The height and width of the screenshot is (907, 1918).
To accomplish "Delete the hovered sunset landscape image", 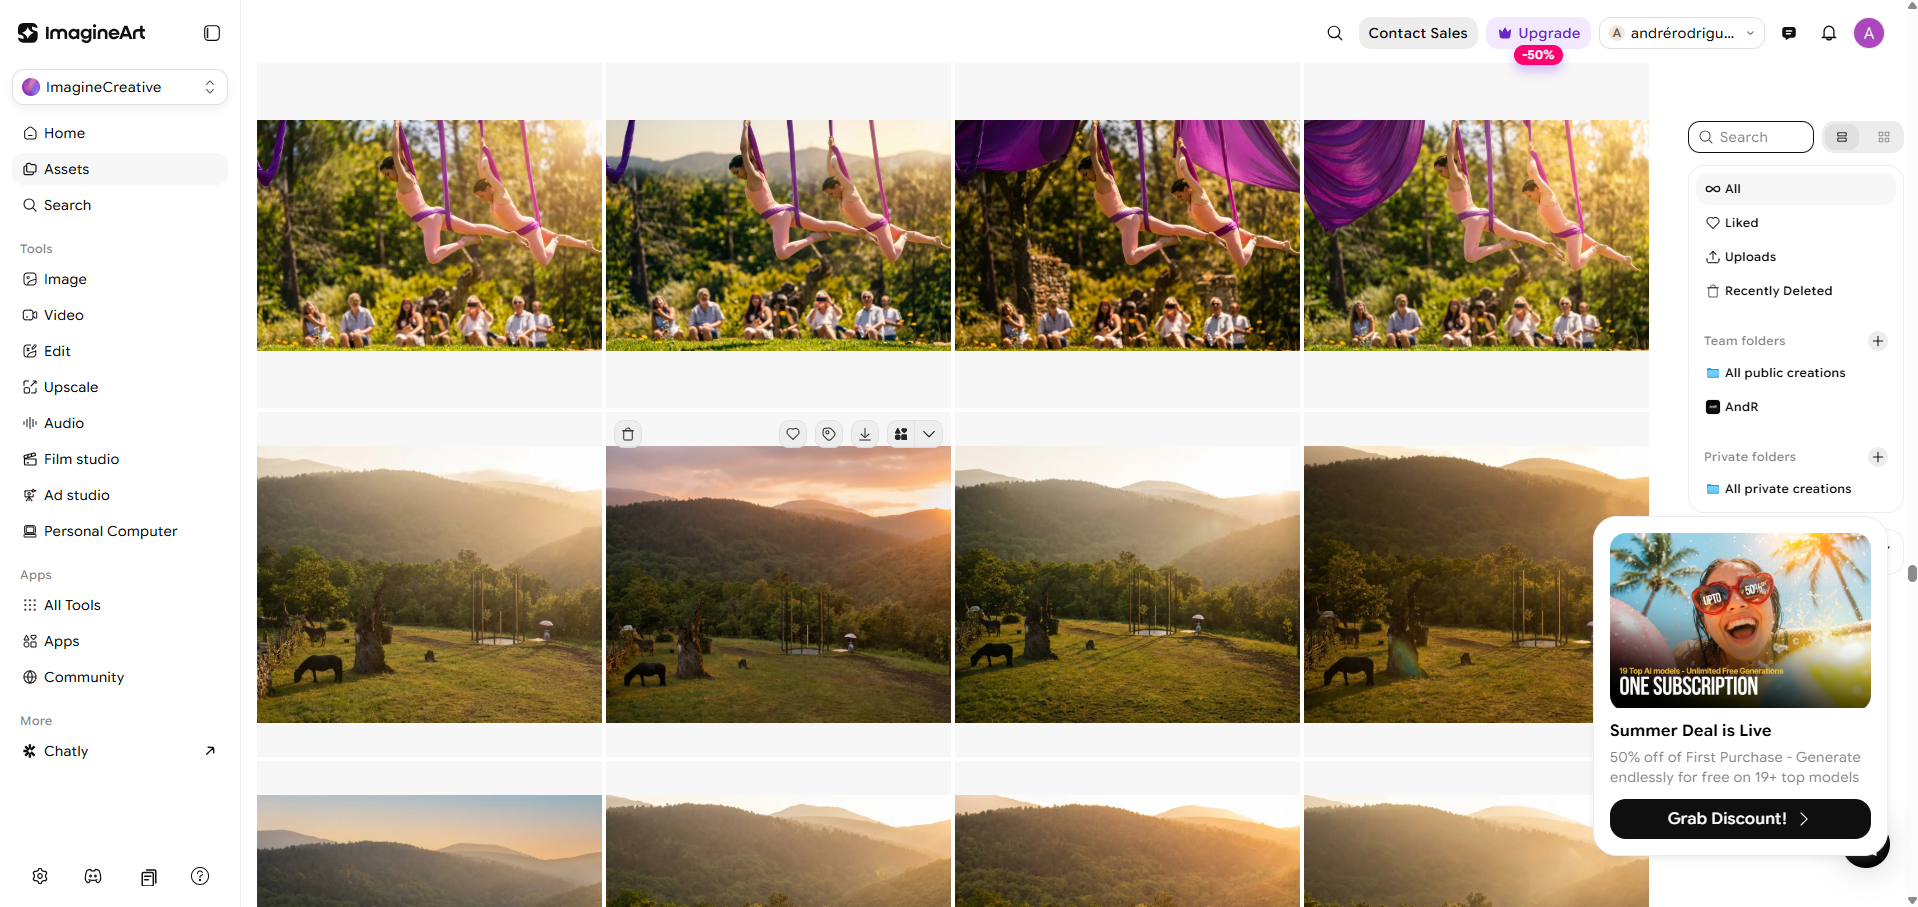I will tap(628, 434).
